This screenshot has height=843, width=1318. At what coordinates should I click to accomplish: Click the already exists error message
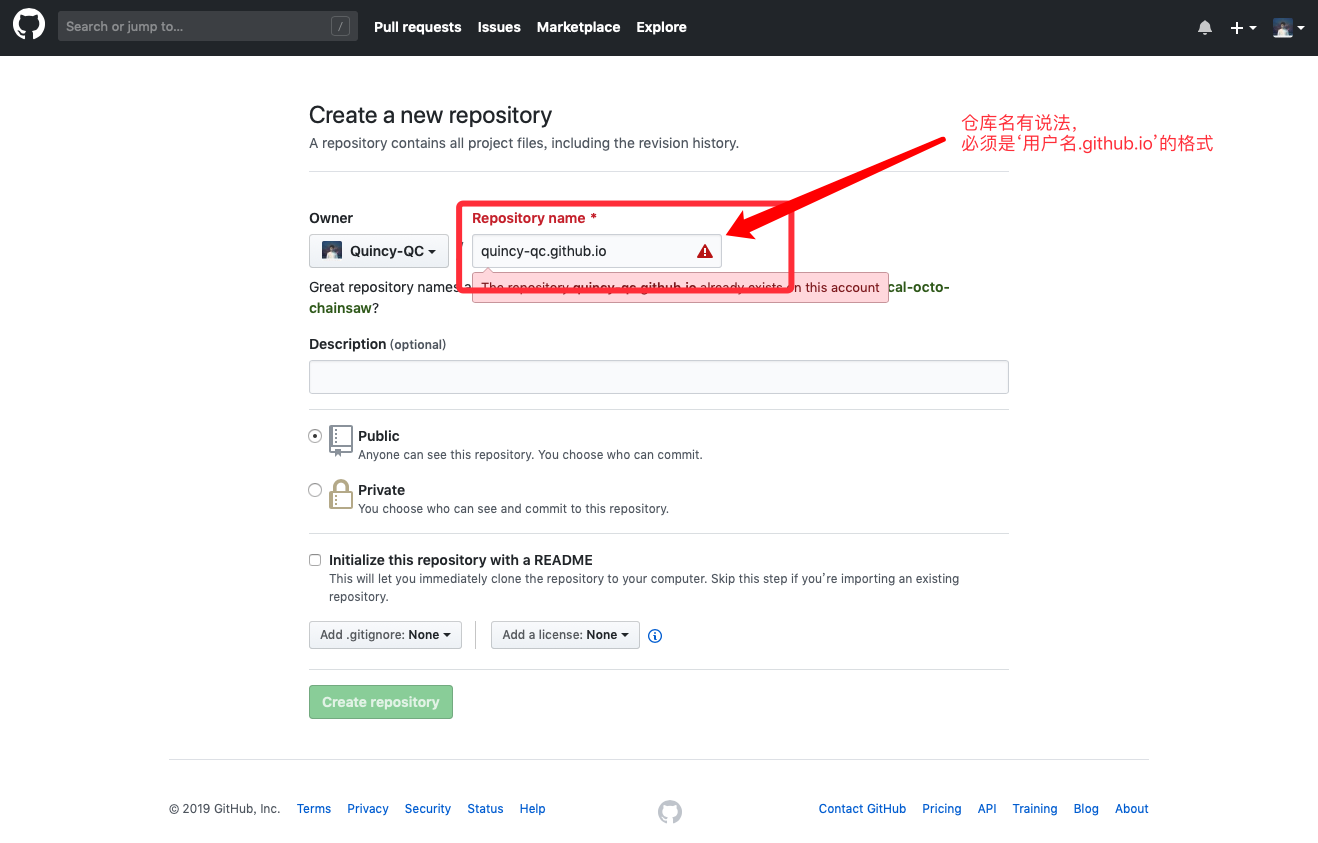point(680,287)
